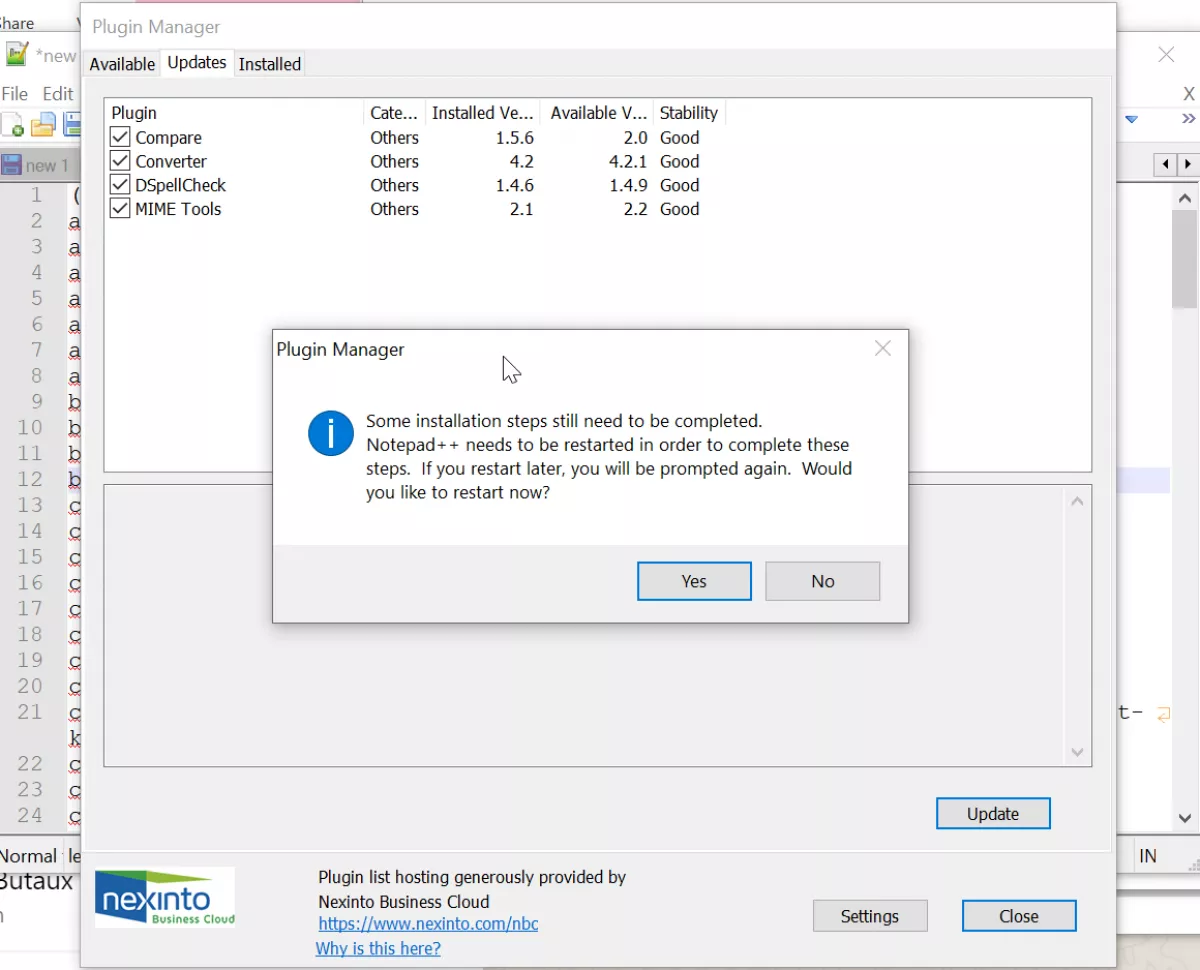1200x970 pixels.
Task: Click installed version 1.4.6 for DSpellCheck
Action: point(516,186)
